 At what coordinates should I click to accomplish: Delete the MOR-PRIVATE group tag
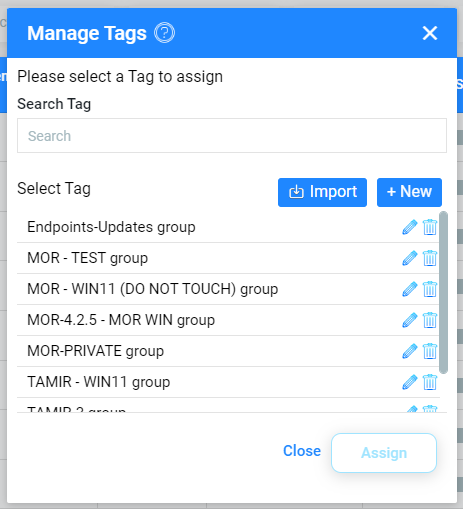(x=430, y=351)
